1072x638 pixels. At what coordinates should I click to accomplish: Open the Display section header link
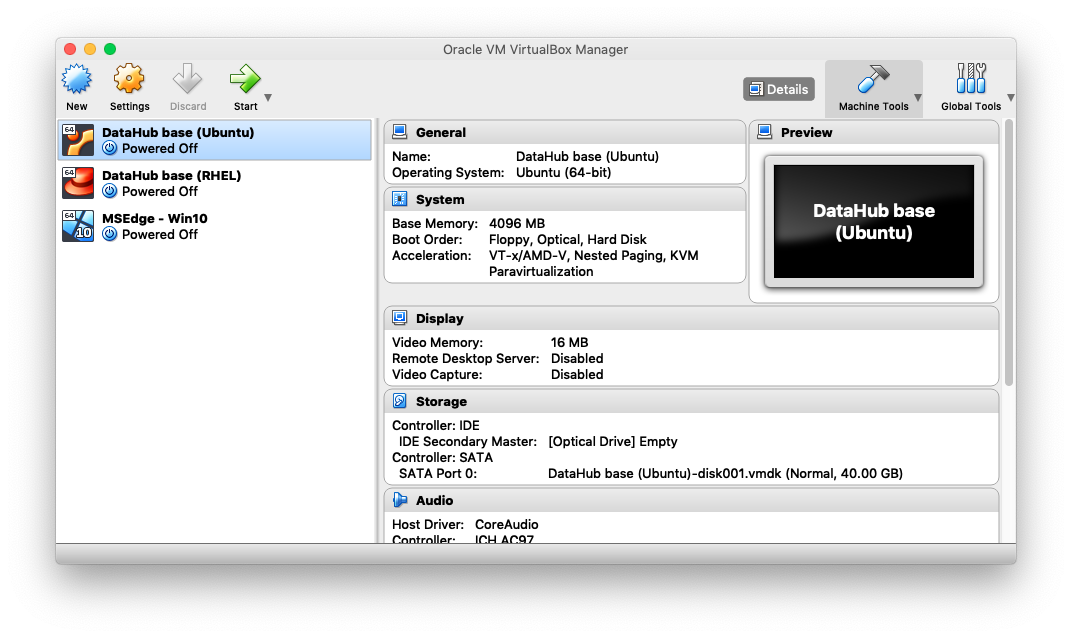[440, 319]
